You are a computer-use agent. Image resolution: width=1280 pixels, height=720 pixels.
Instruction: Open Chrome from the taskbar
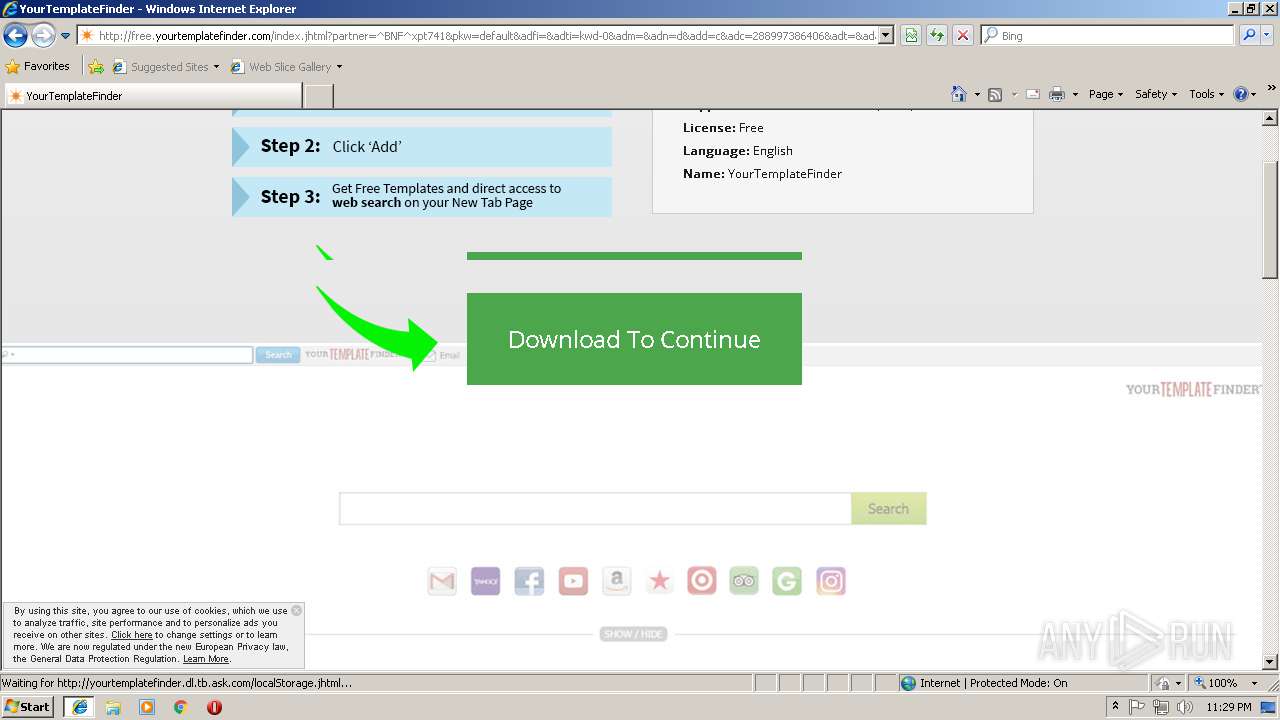point(180,707)
